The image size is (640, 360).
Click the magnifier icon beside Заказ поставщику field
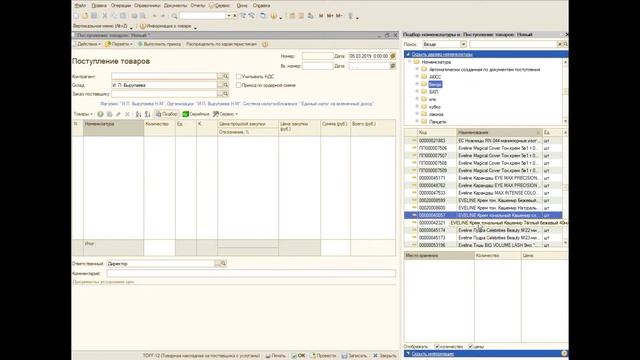pyautogui.click(x=226, y=94)
